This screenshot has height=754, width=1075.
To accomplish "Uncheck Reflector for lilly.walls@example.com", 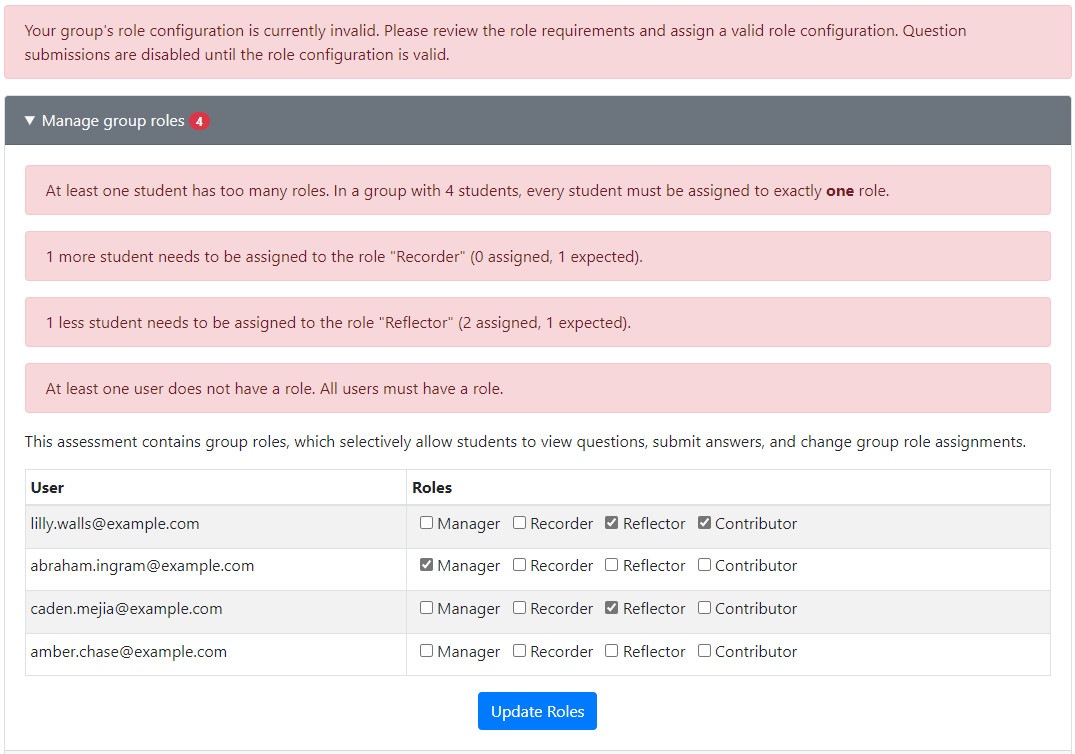I will [612, 523].
